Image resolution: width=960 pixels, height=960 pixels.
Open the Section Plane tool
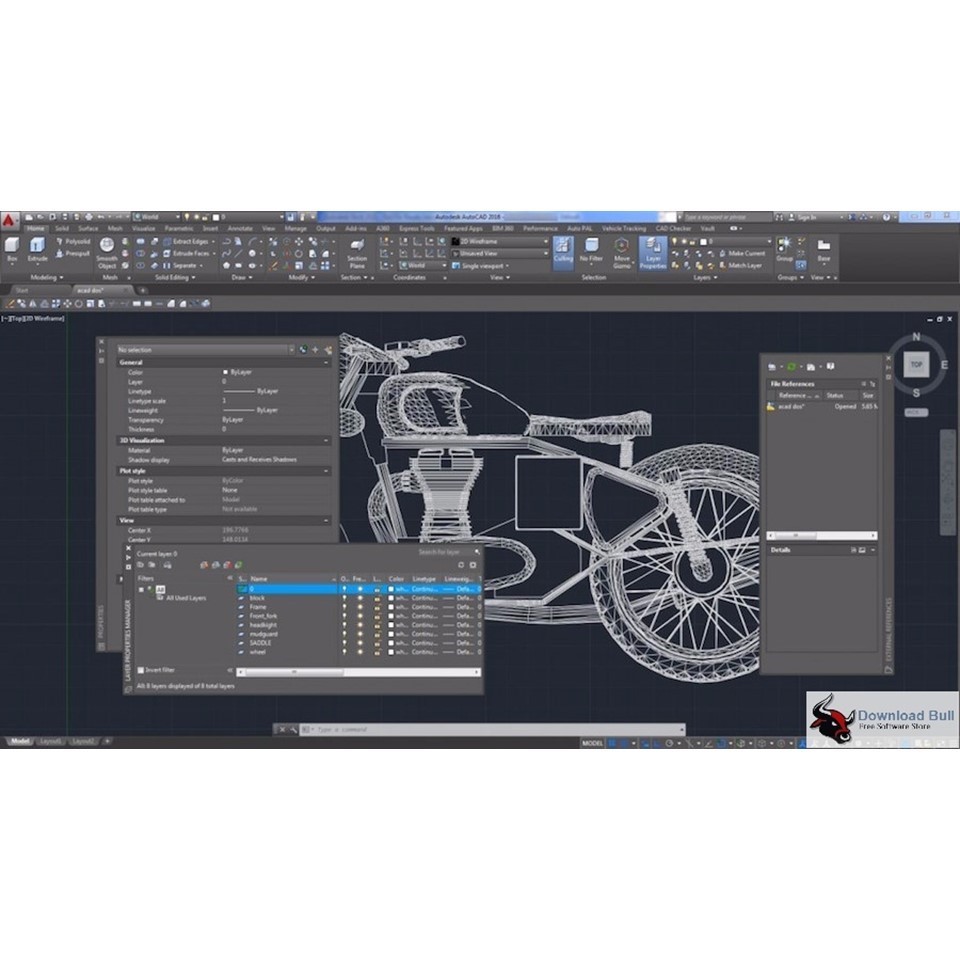(x=357, y=250)
